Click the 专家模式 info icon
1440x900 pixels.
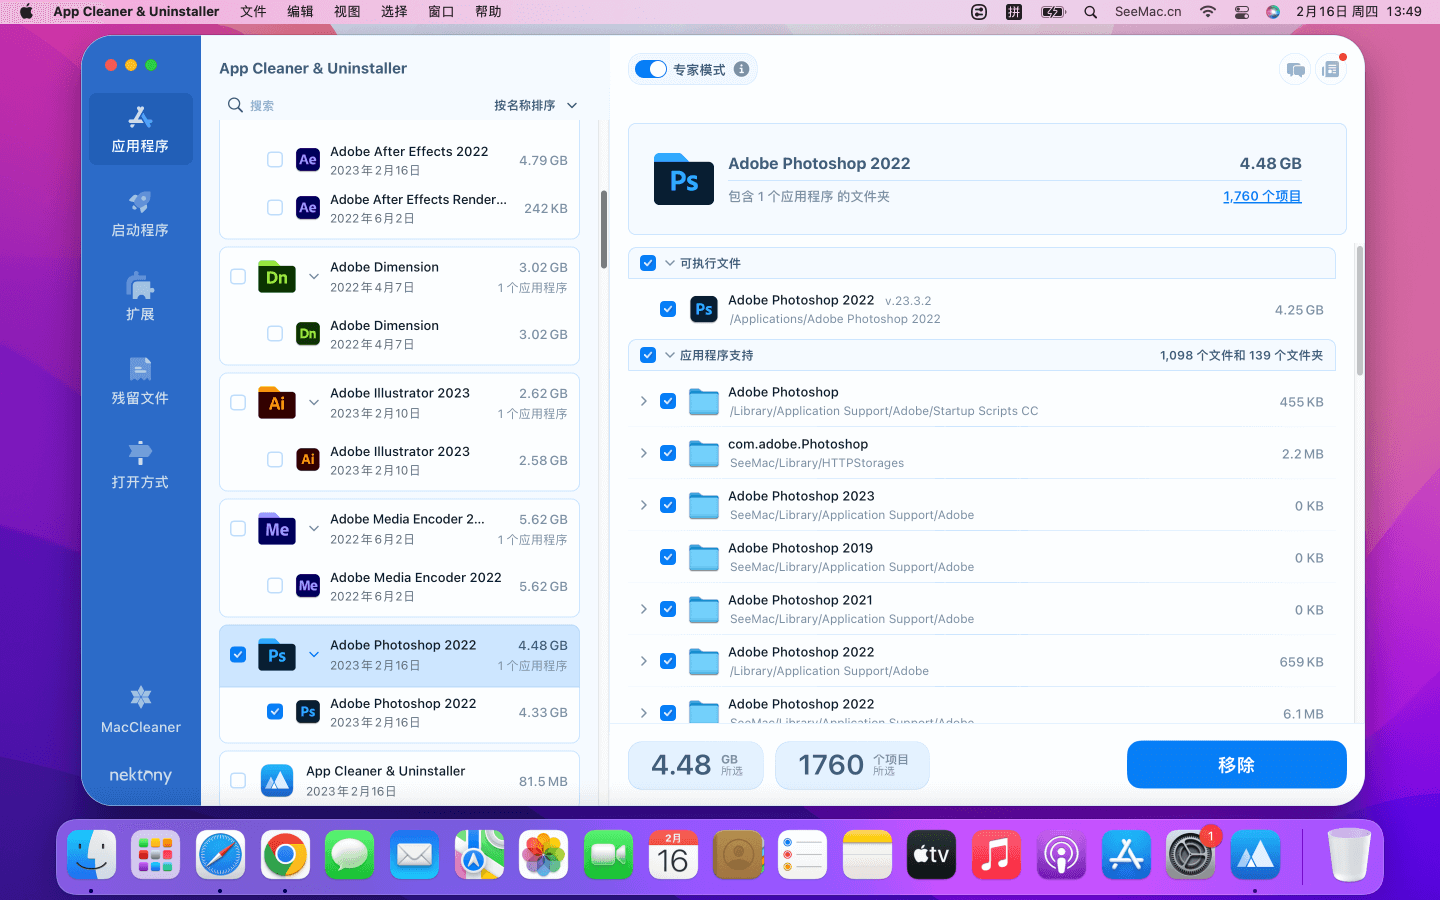coord(741,69)
